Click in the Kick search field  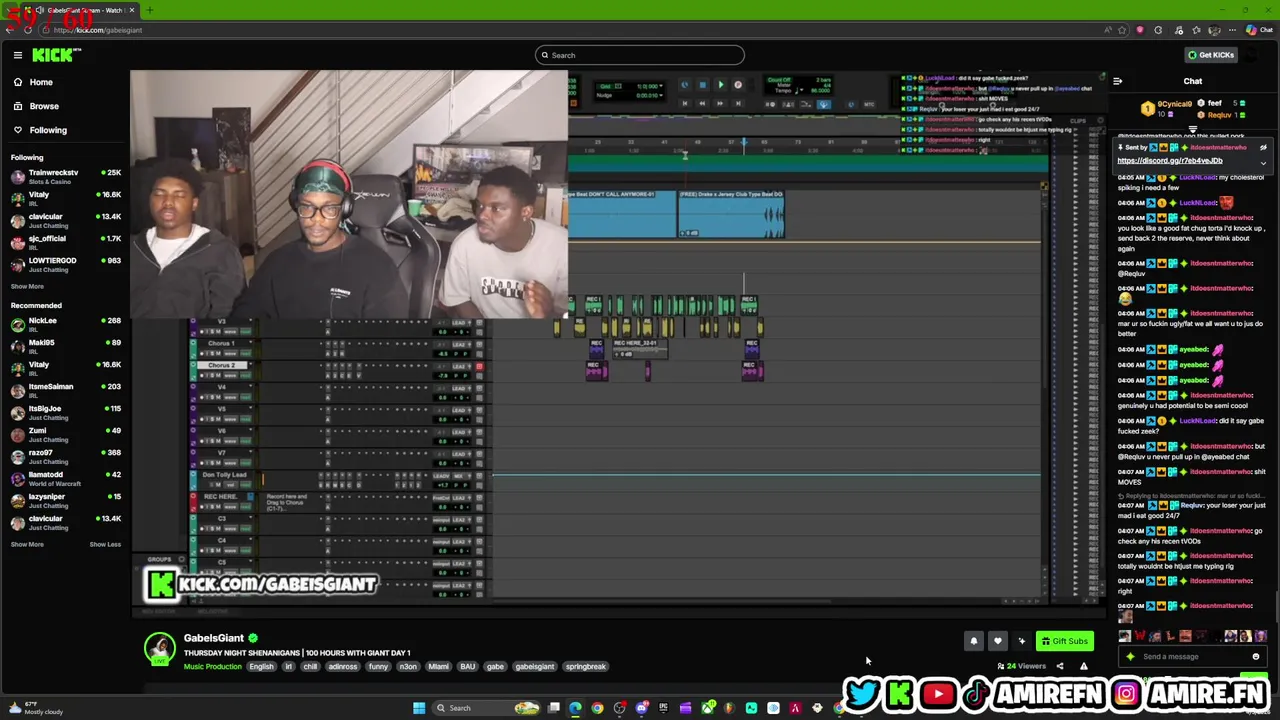pyautogui.click(x=640, y=55)
